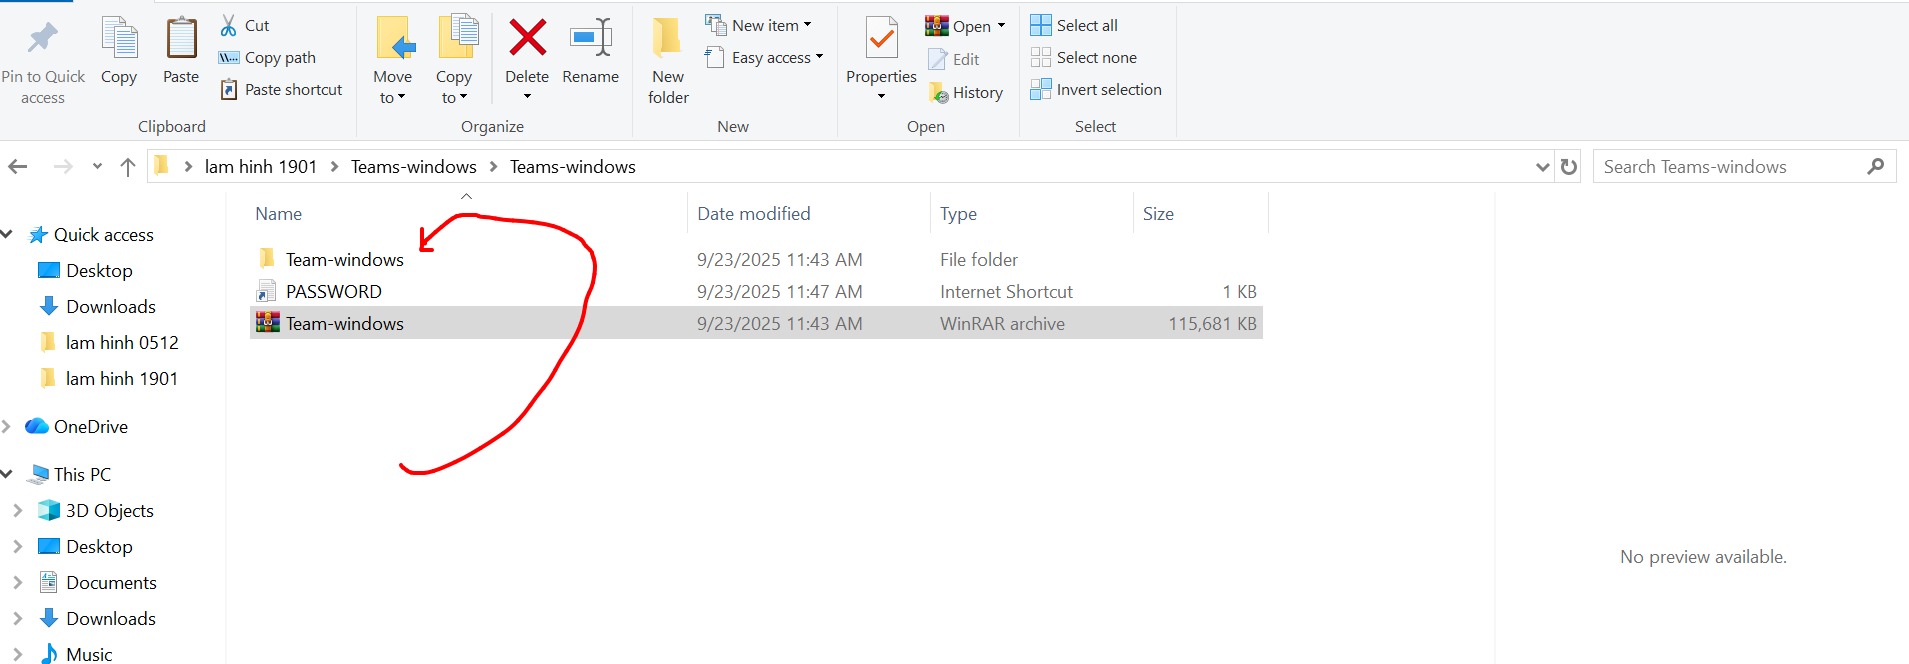Go up one folder level

pyautogui.click(x=127, y=167)
